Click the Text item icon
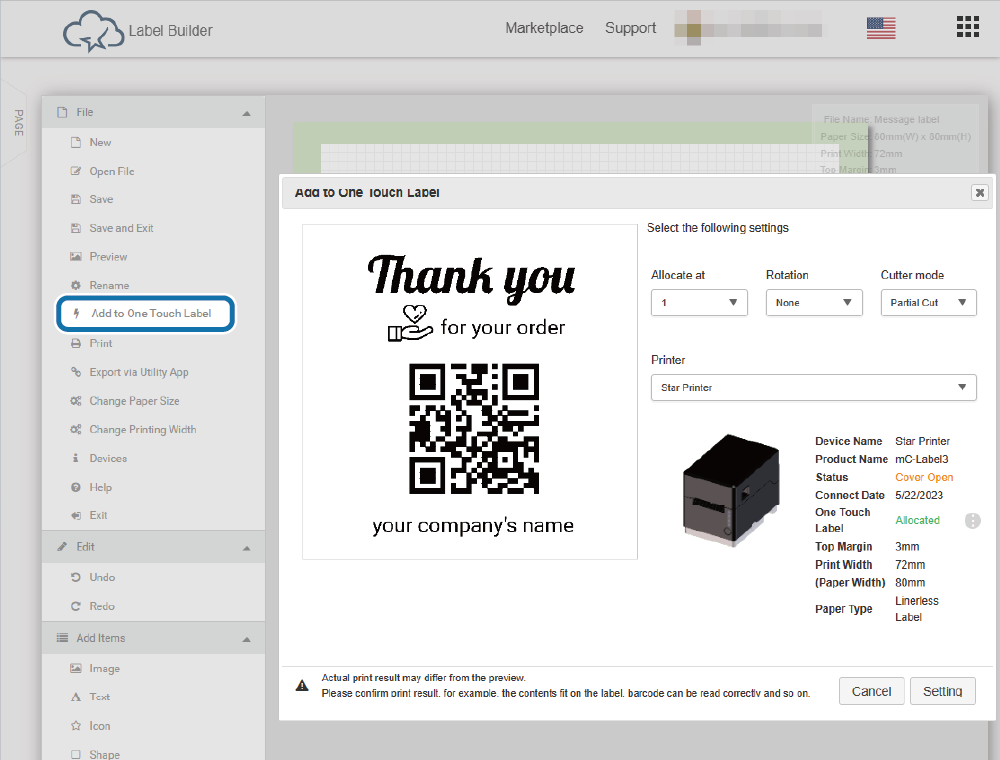The width and height of the screenshot is (1000, 760). coord(76,697)
